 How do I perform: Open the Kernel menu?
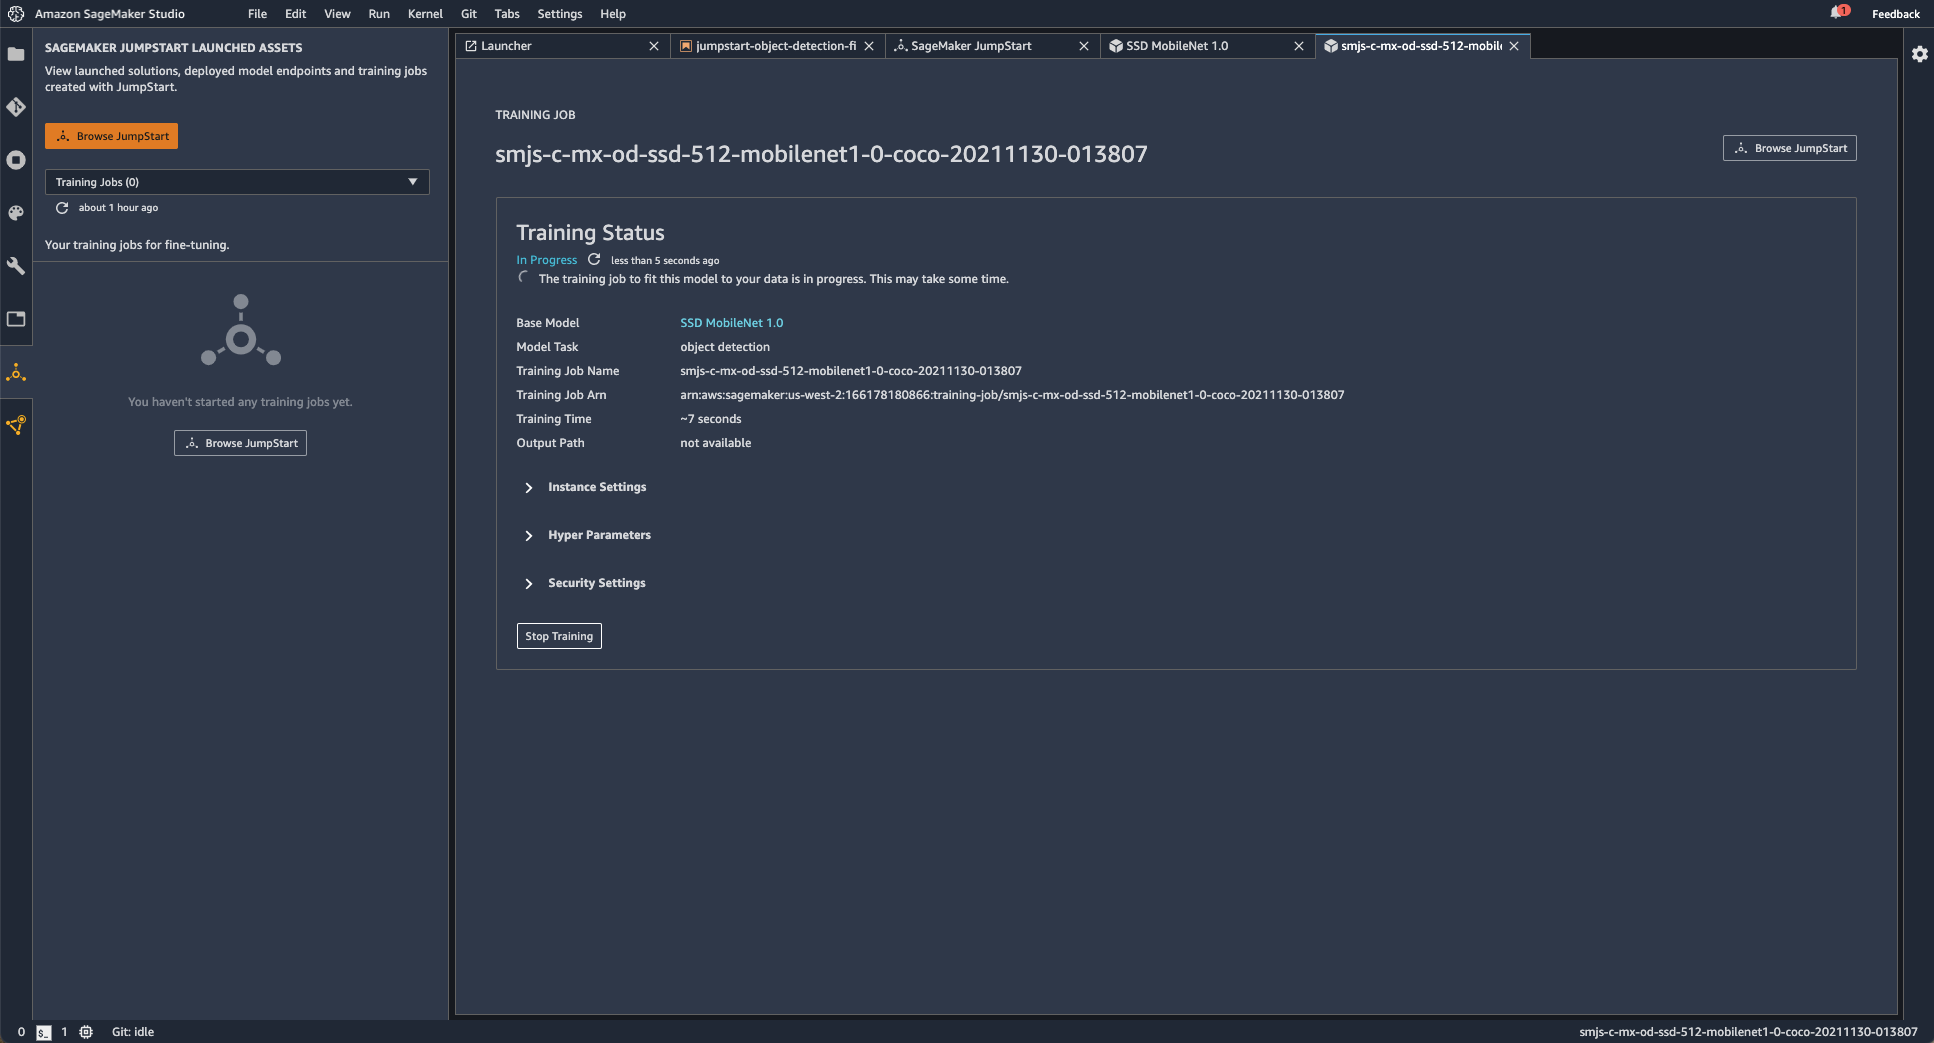(425, 14)
